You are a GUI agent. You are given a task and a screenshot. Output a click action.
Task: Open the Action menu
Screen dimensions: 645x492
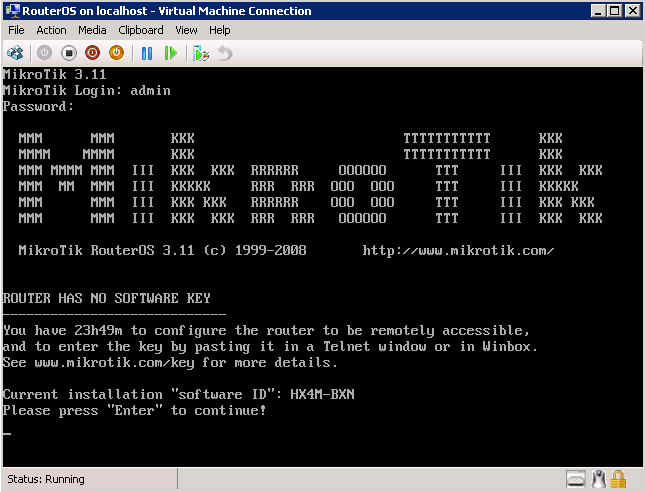tap(51, 30)
